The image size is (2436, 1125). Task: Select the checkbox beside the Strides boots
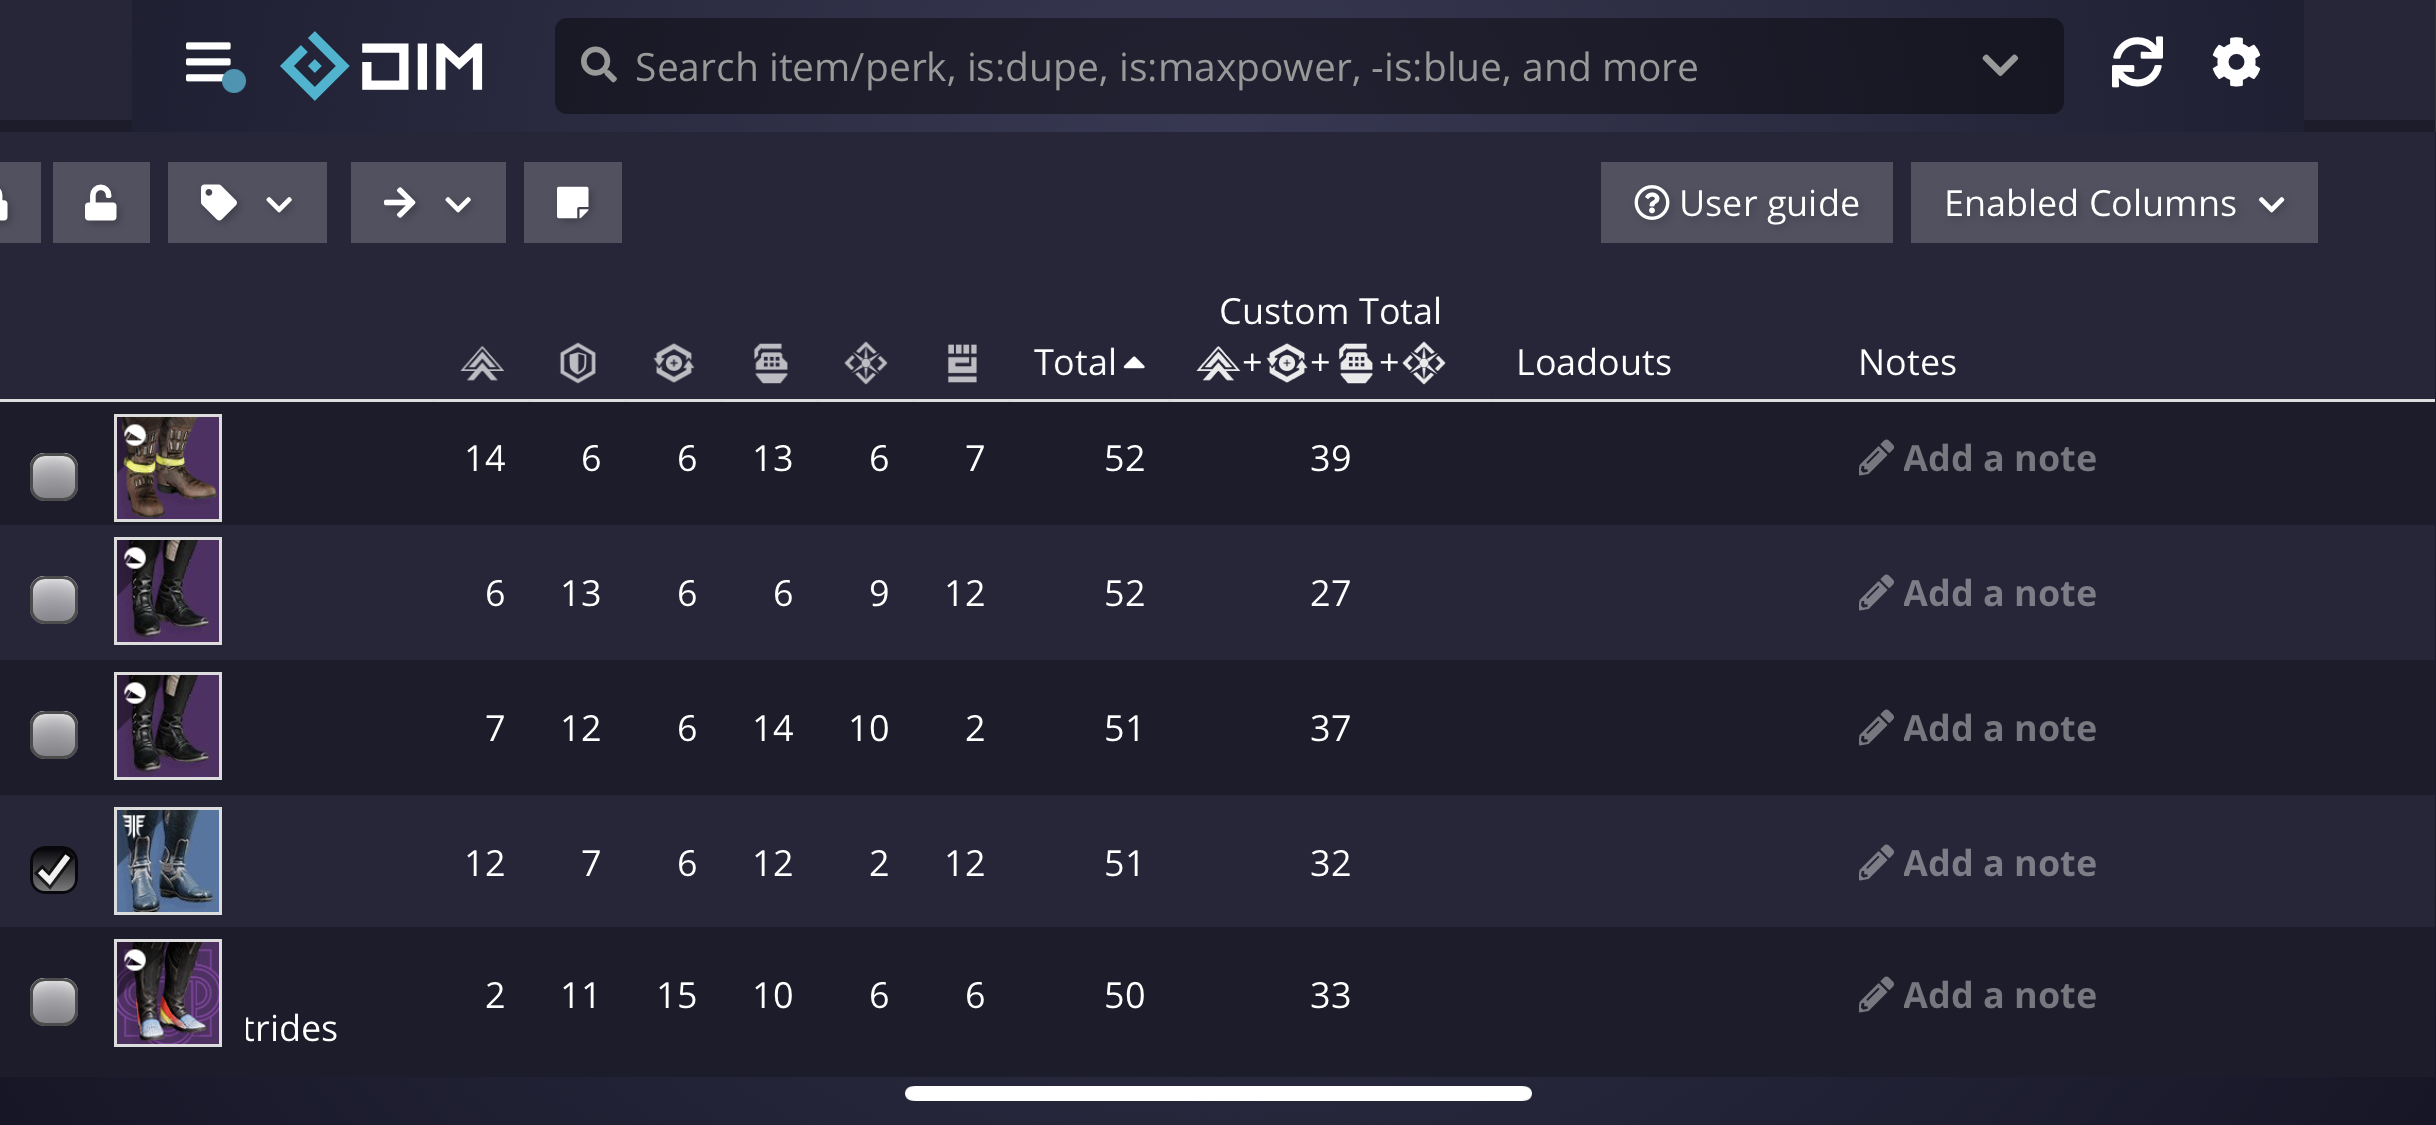[x=53, y=1004]
